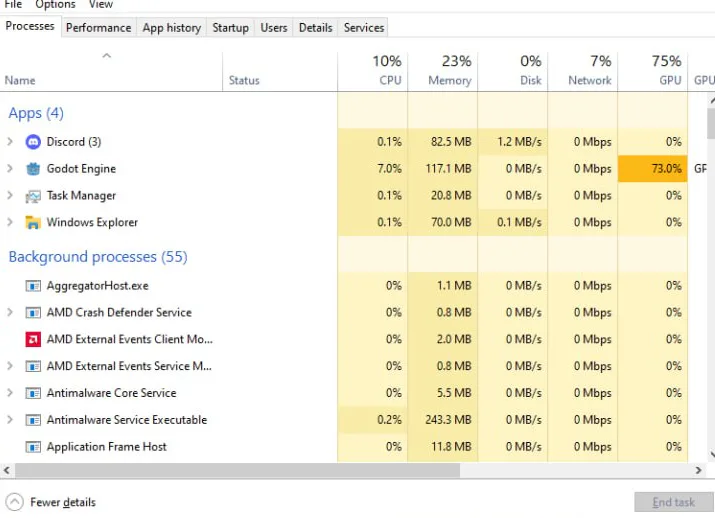
Task: Switch to the Users tab
Action: point(274,28)
